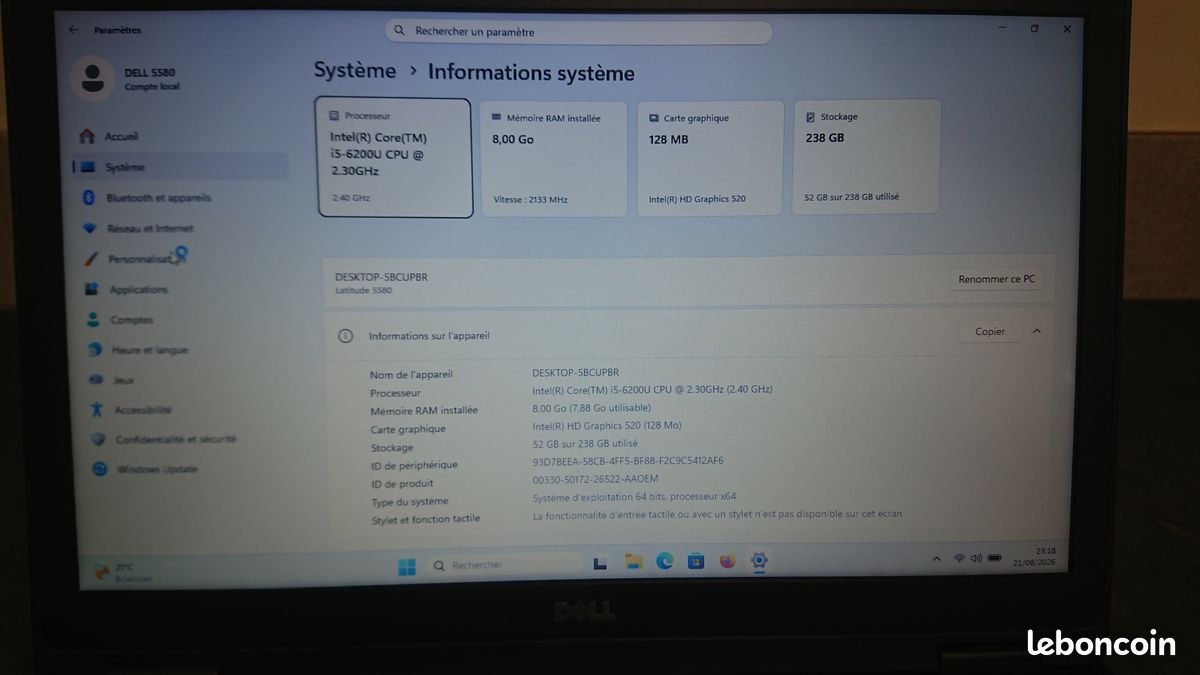Select Système in the sidebar
This screenshot has width=1200, height=675.
180,167
